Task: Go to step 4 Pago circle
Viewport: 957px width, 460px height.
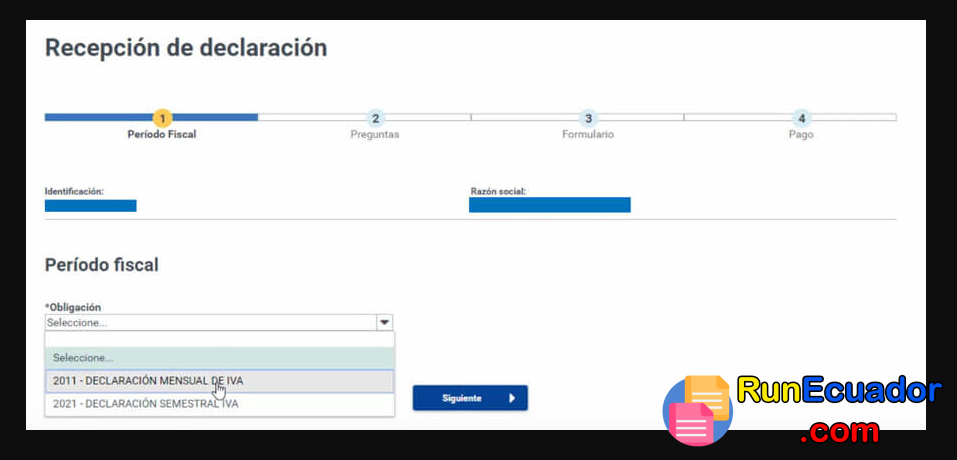Action: 801,118
